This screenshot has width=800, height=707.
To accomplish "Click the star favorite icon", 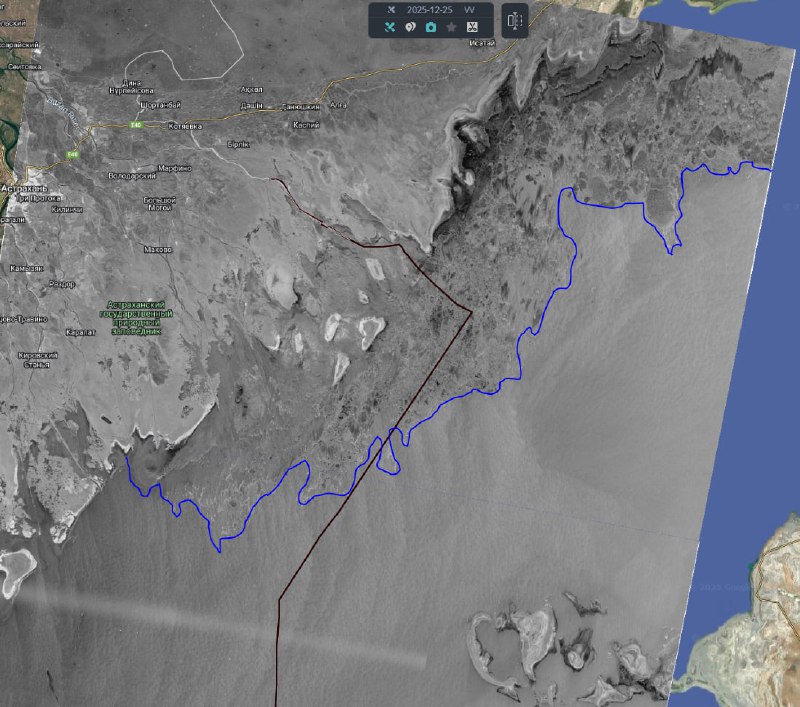I will click(451, 28).
